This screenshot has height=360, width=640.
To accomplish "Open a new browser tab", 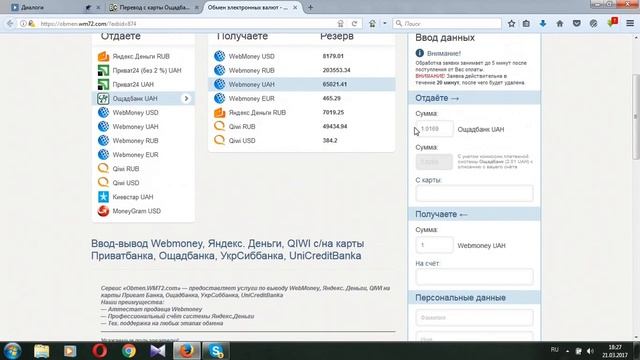I will click(311, 7).
